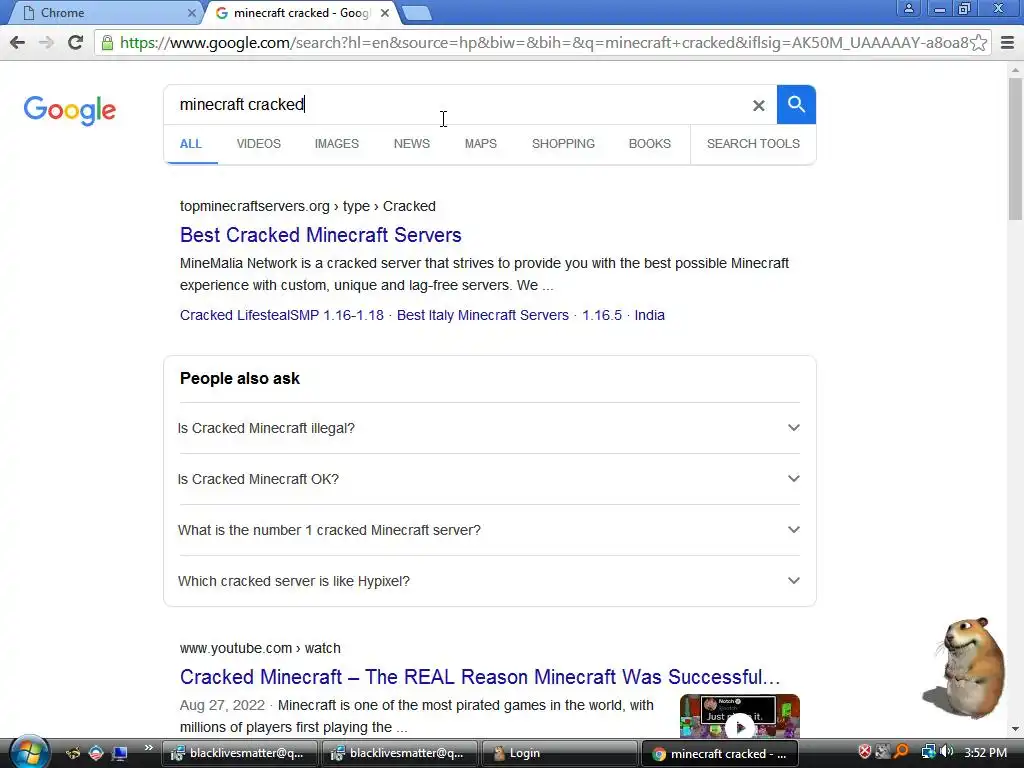Screen dimensions: 1024x768
Task: Bookmark this page with the star icon
Action: pyautogui.click(x=978, y=43)
